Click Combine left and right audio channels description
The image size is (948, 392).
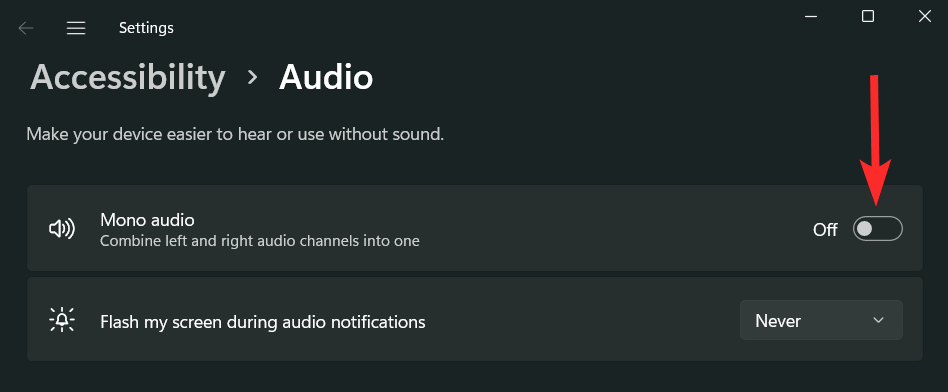coord(259,241)
